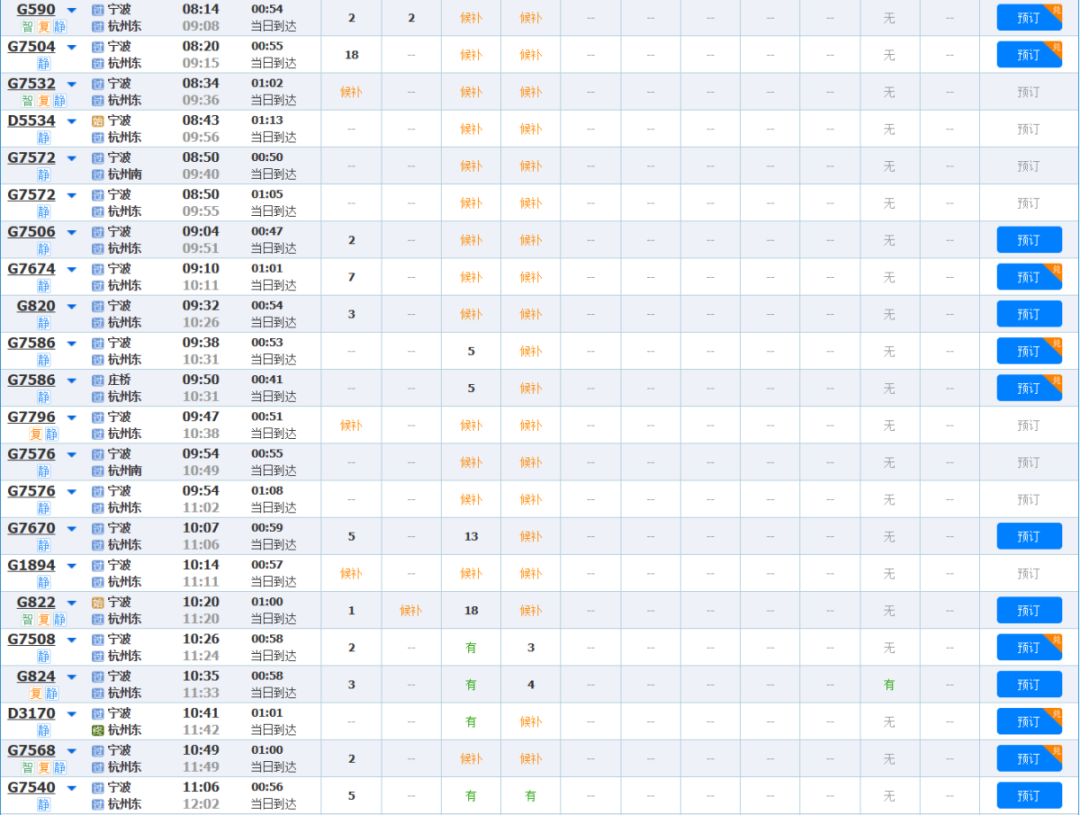Click the 智 tag under train G7568

(x=28, y=767)
